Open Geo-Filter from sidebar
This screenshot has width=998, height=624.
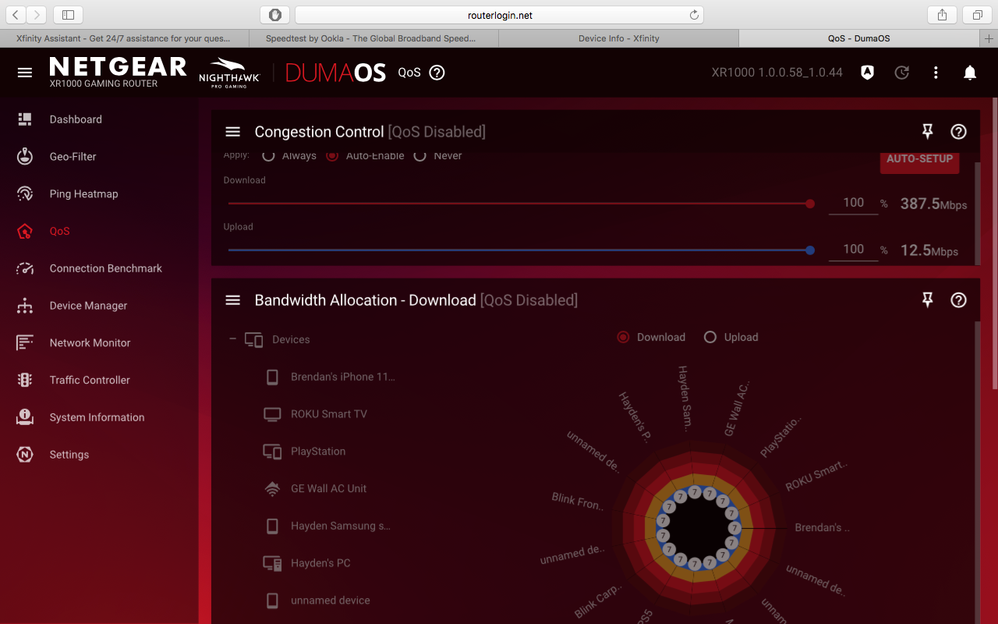[73, 156]
